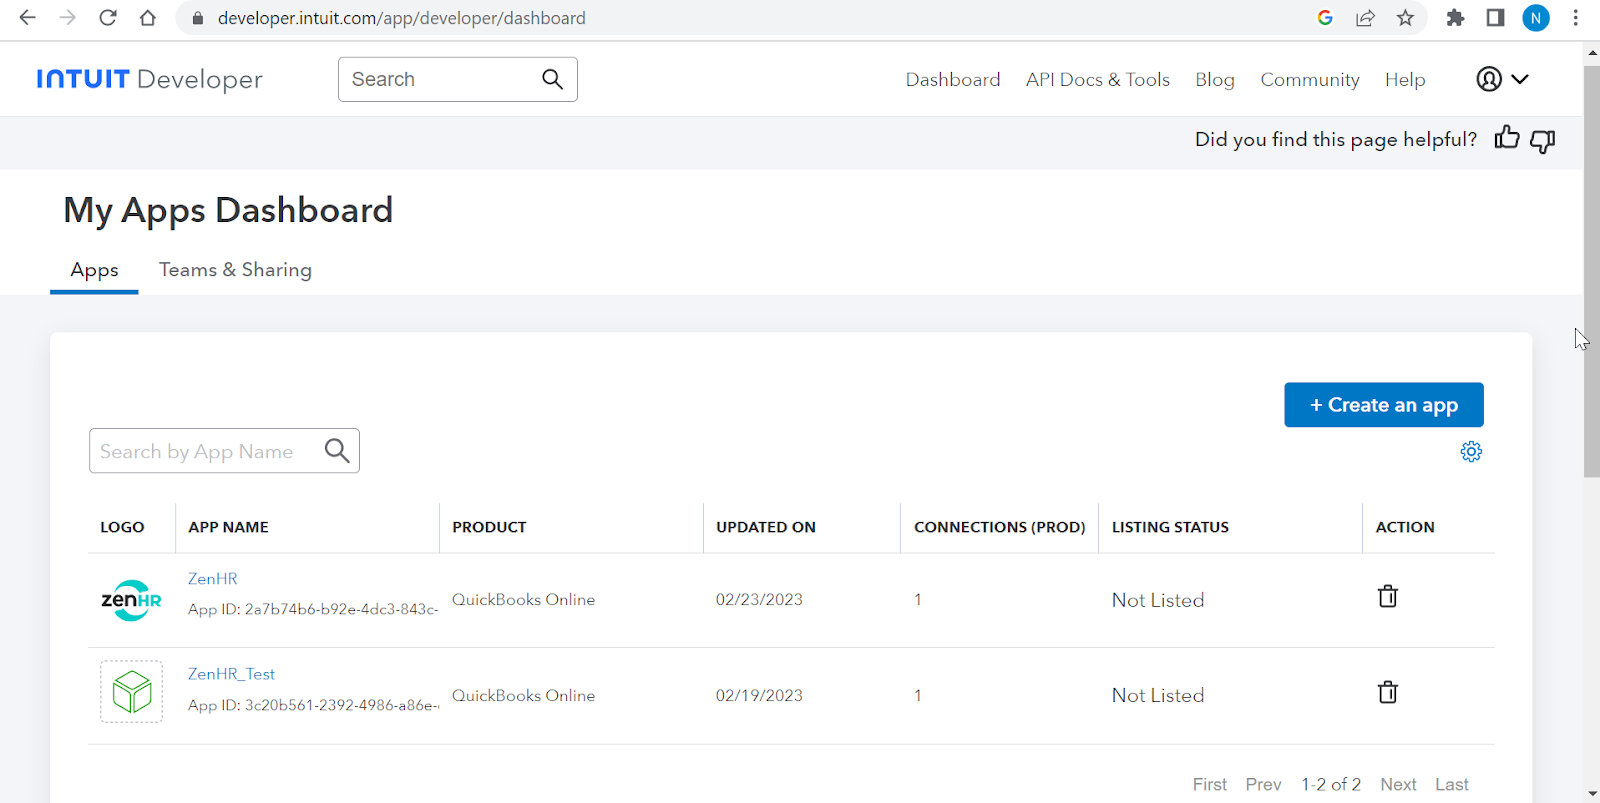The width and height of the screenshot is (1600, 803).
Task: Toggle the browser side panel
Action: (x=1495, y=18)
